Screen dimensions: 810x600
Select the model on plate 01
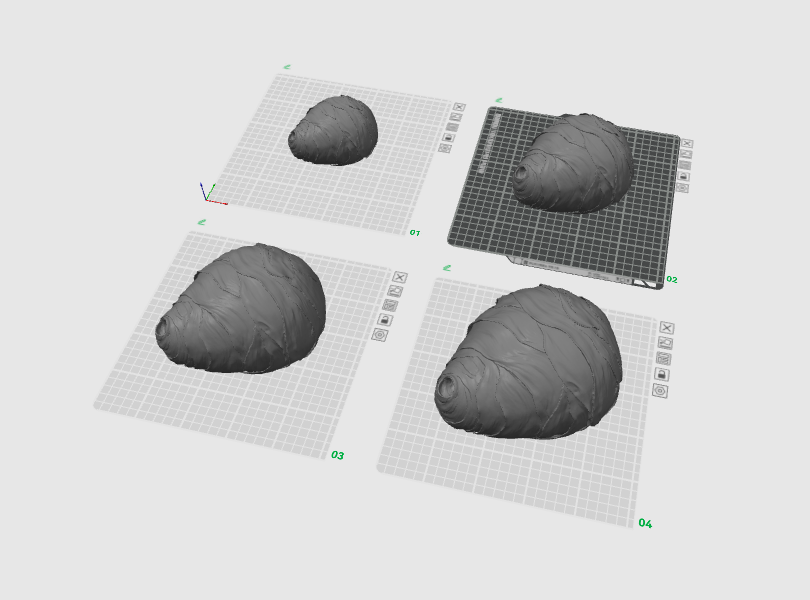tap(333, 131)
